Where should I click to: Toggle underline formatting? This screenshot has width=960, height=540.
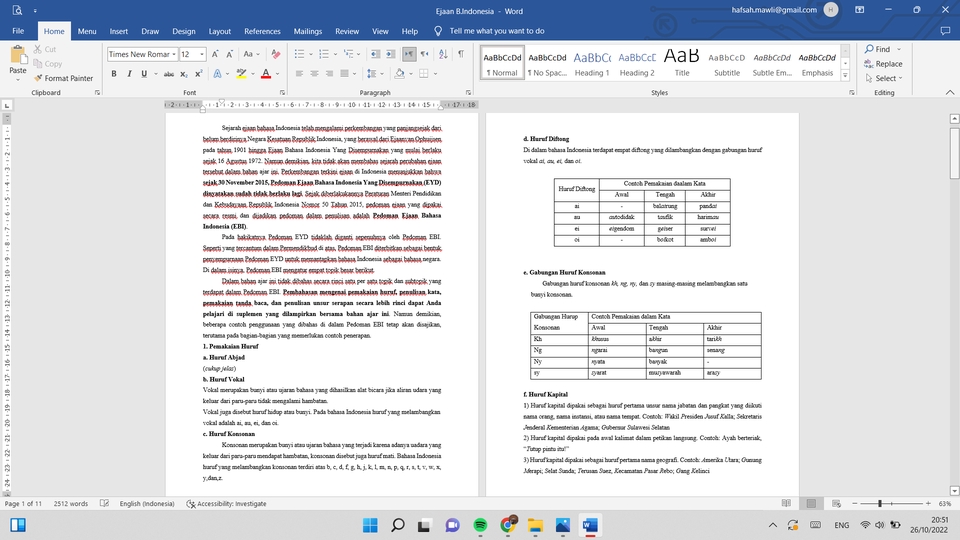(144, 74)
